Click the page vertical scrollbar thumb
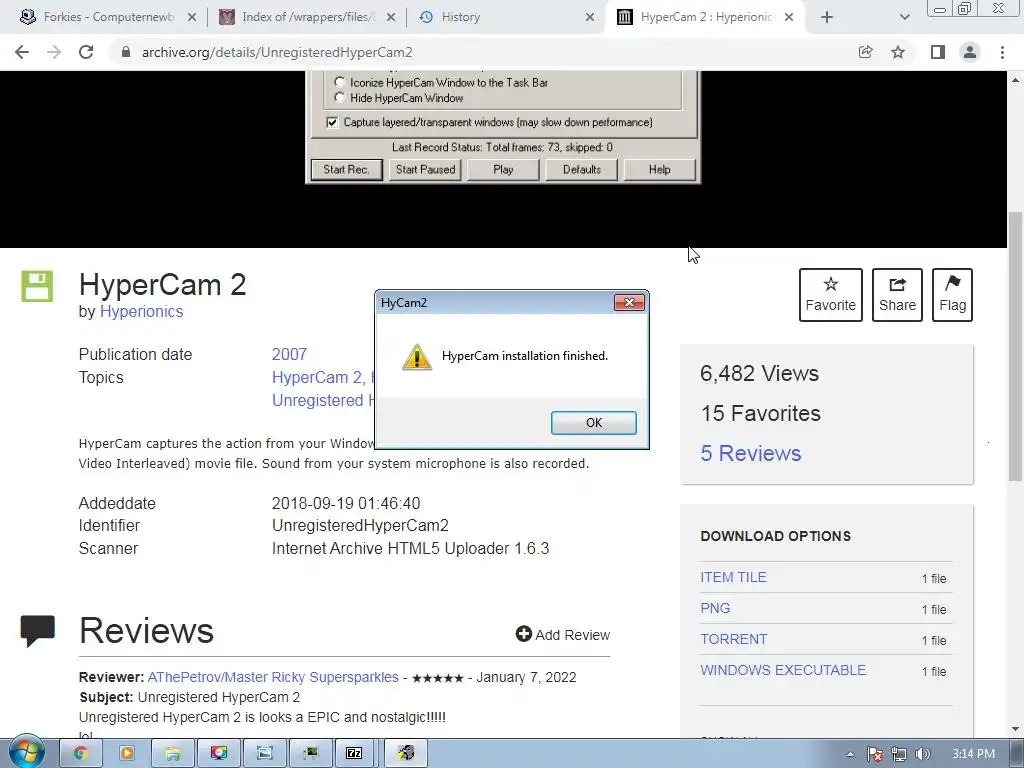This screenshot has width=1024, height=768. point(1015,347)
